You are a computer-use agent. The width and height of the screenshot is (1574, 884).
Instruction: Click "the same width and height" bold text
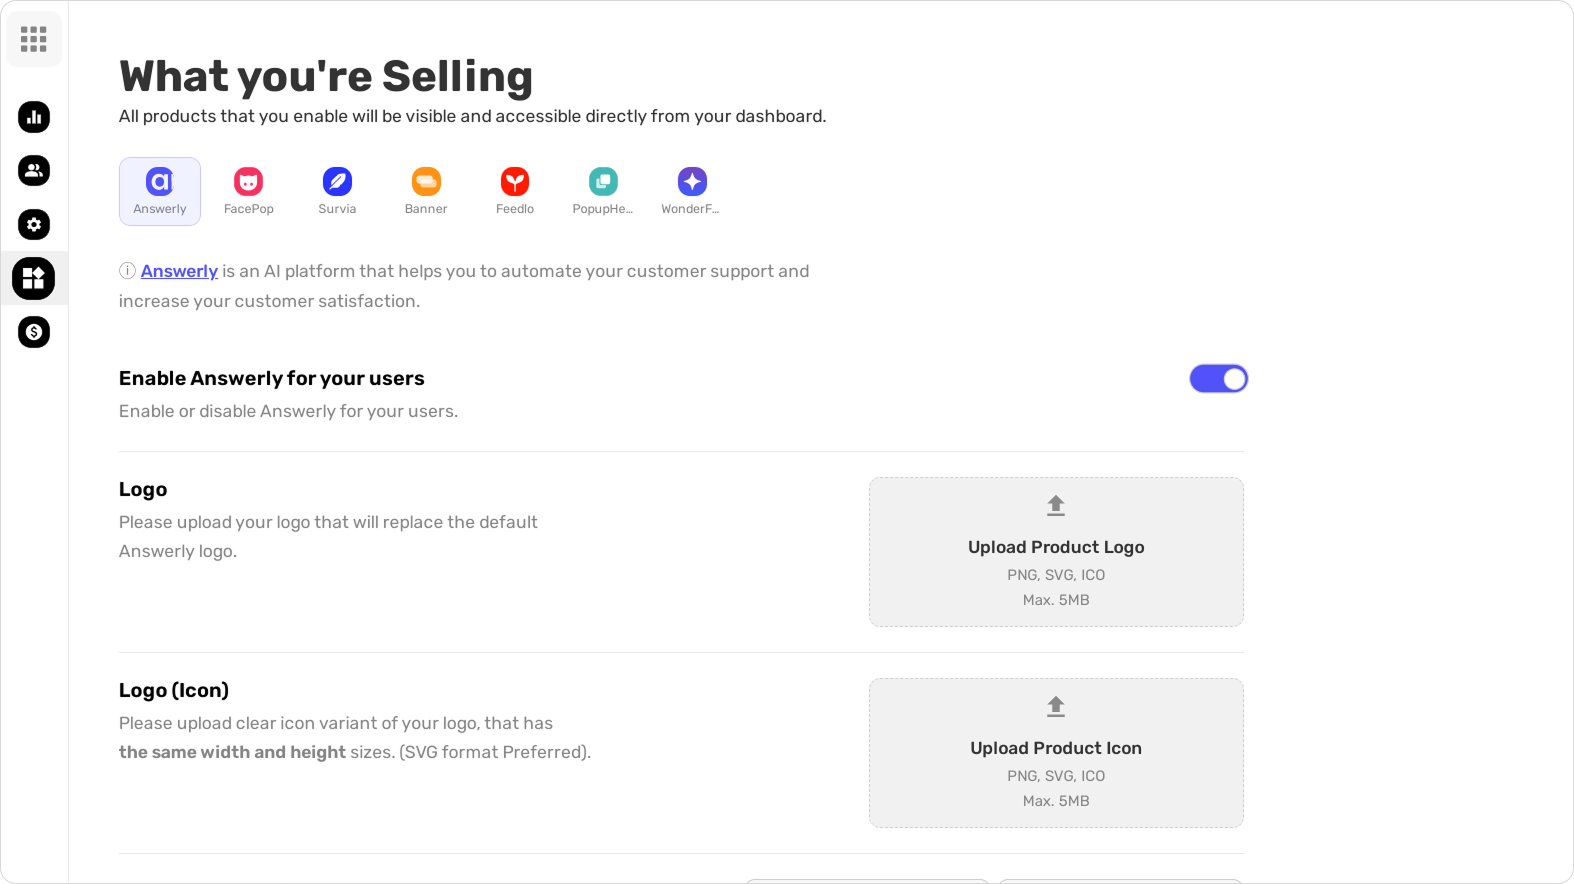(232, 752)
